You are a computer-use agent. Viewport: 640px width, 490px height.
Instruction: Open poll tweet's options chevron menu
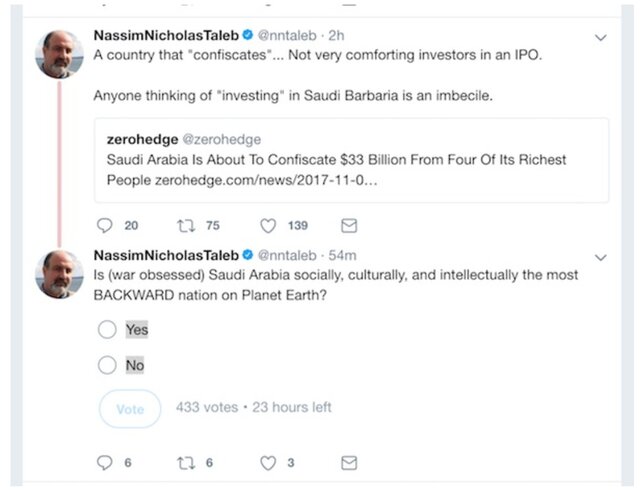[600, 257]
